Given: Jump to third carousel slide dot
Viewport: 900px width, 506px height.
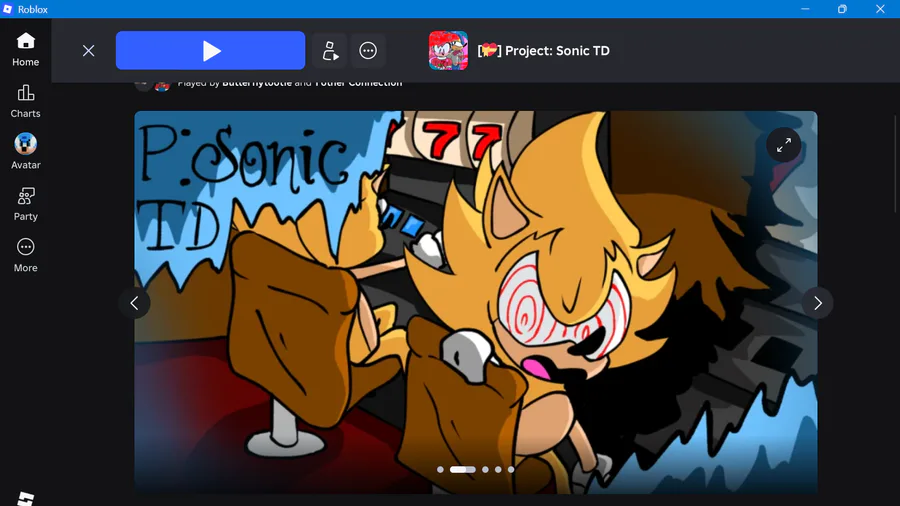Looking at the screenshot, I should pyautogui.click(x=486, y=469).
